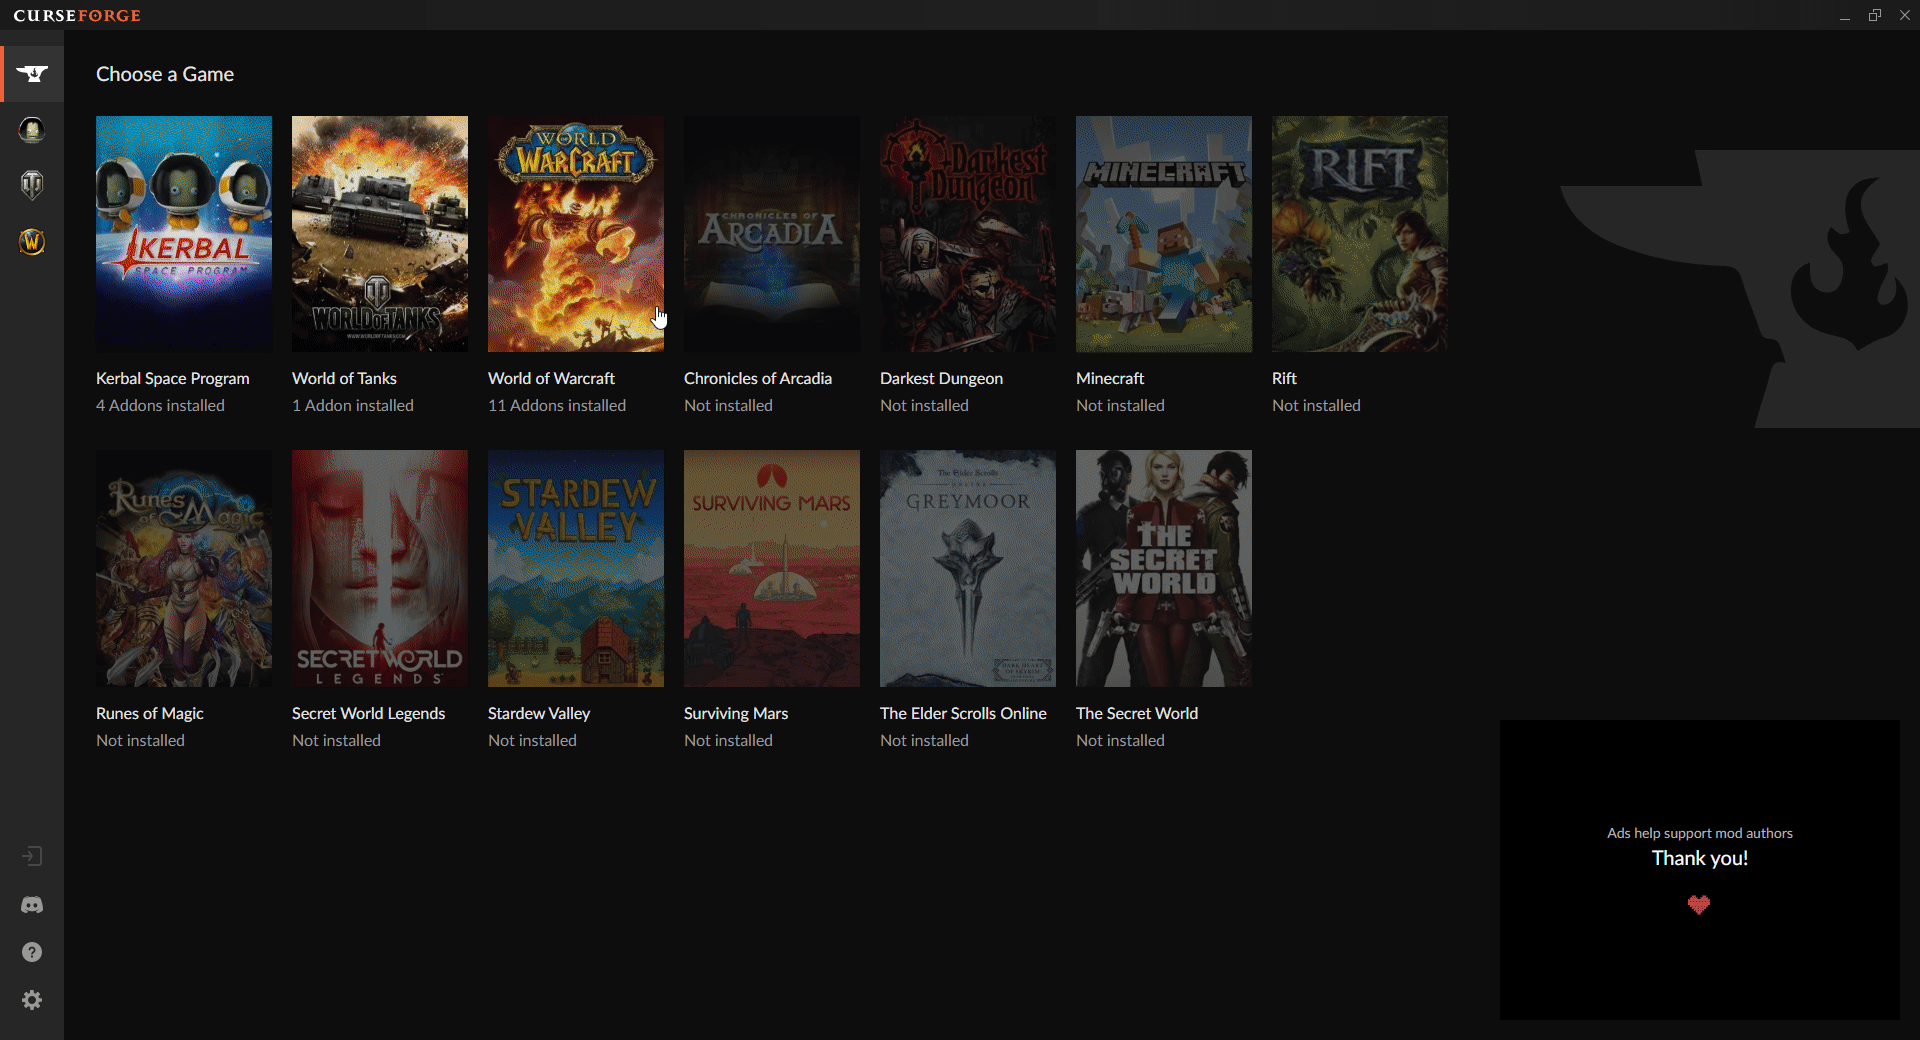The image size is (1920, 1040).
Task: Select Secret World Legends cover
Action: pos(380,568)
